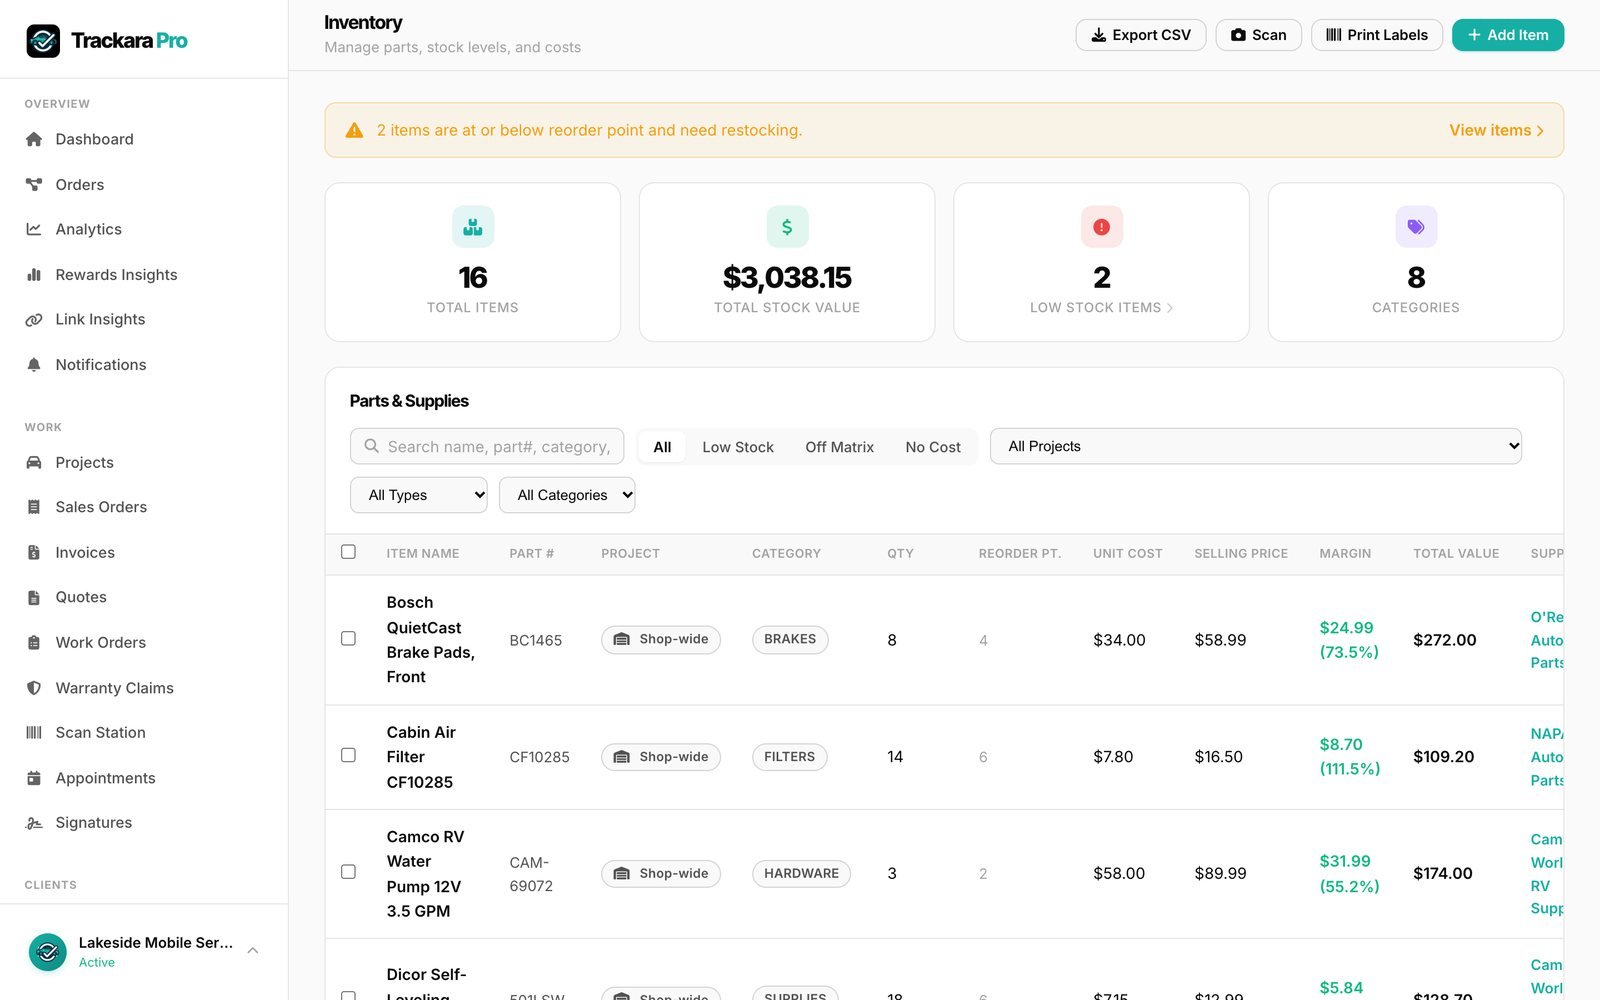Screen dimensions: 1600x1000
Task: Select the All filter tab
Action: (x=662, y=447)
